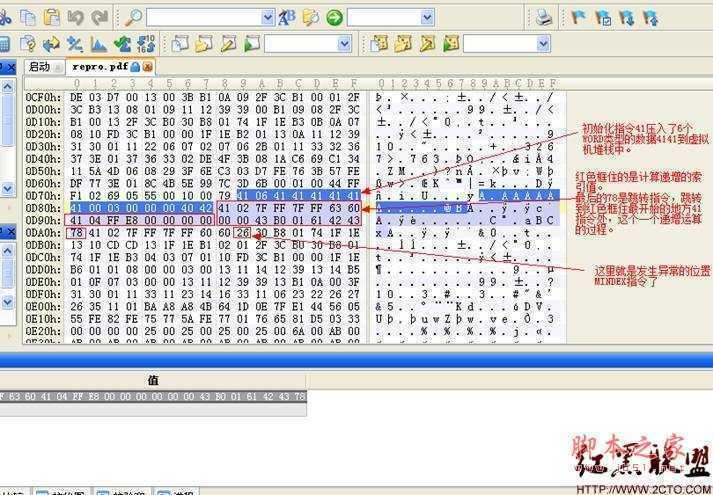
Task: Open a template with the folder puzzle icon
Action: [x=403, y=44]
